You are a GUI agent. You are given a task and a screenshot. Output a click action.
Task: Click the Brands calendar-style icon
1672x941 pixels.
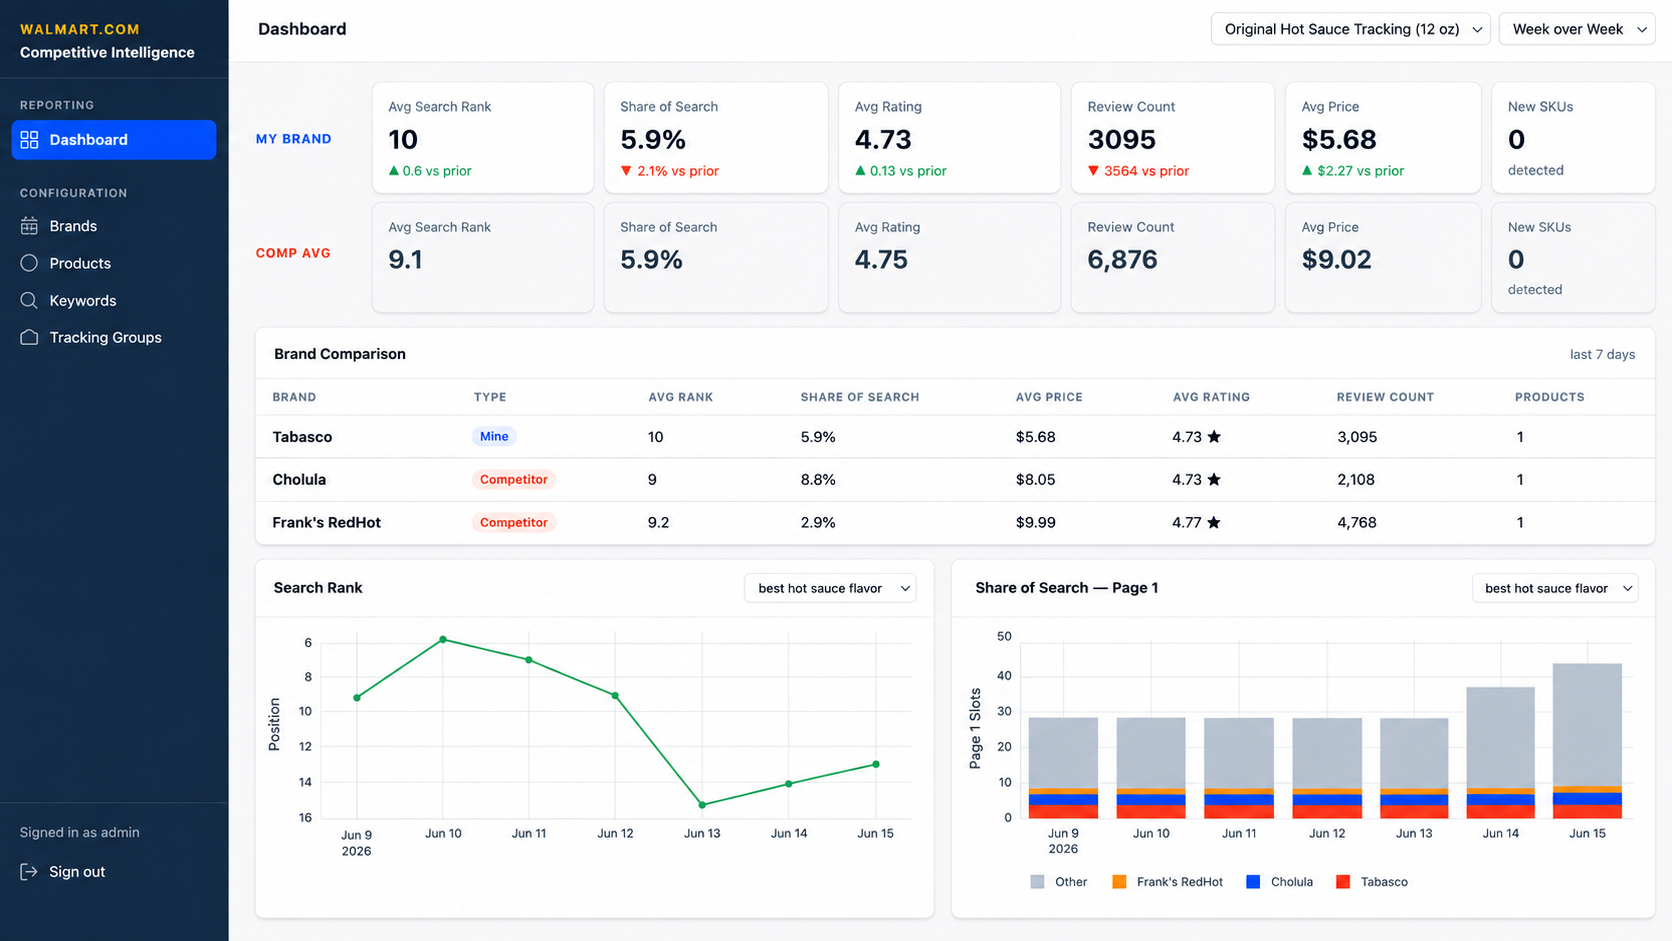click(x=29, y=226)
